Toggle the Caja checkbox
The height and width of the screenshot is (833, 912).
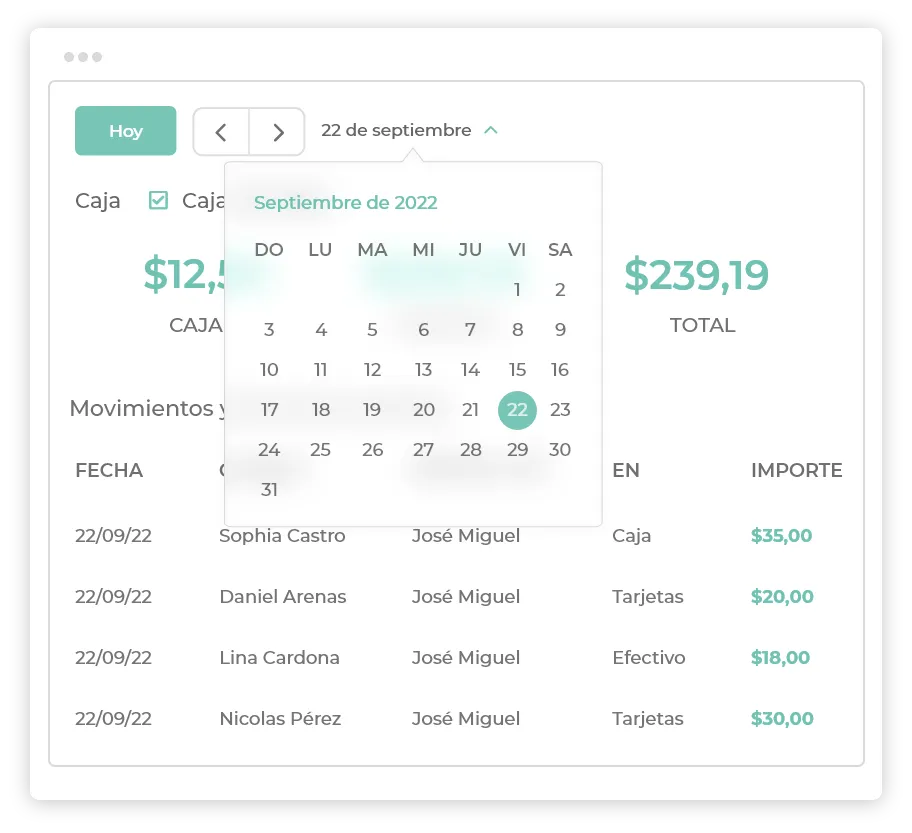click(x=158, y=200)
